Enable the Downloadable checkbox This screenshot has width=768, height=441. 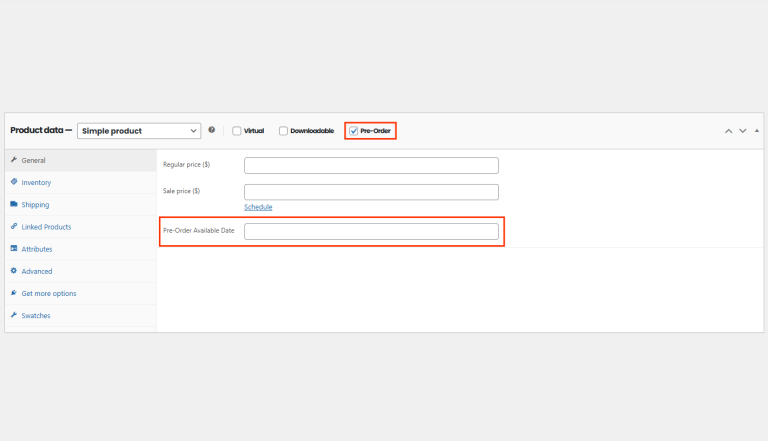283,131
